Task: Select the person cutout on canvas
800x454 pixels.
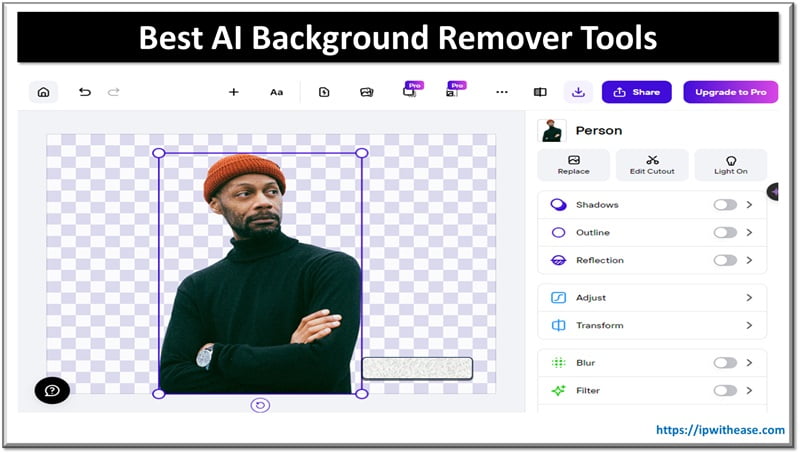Action: (260, 275)
